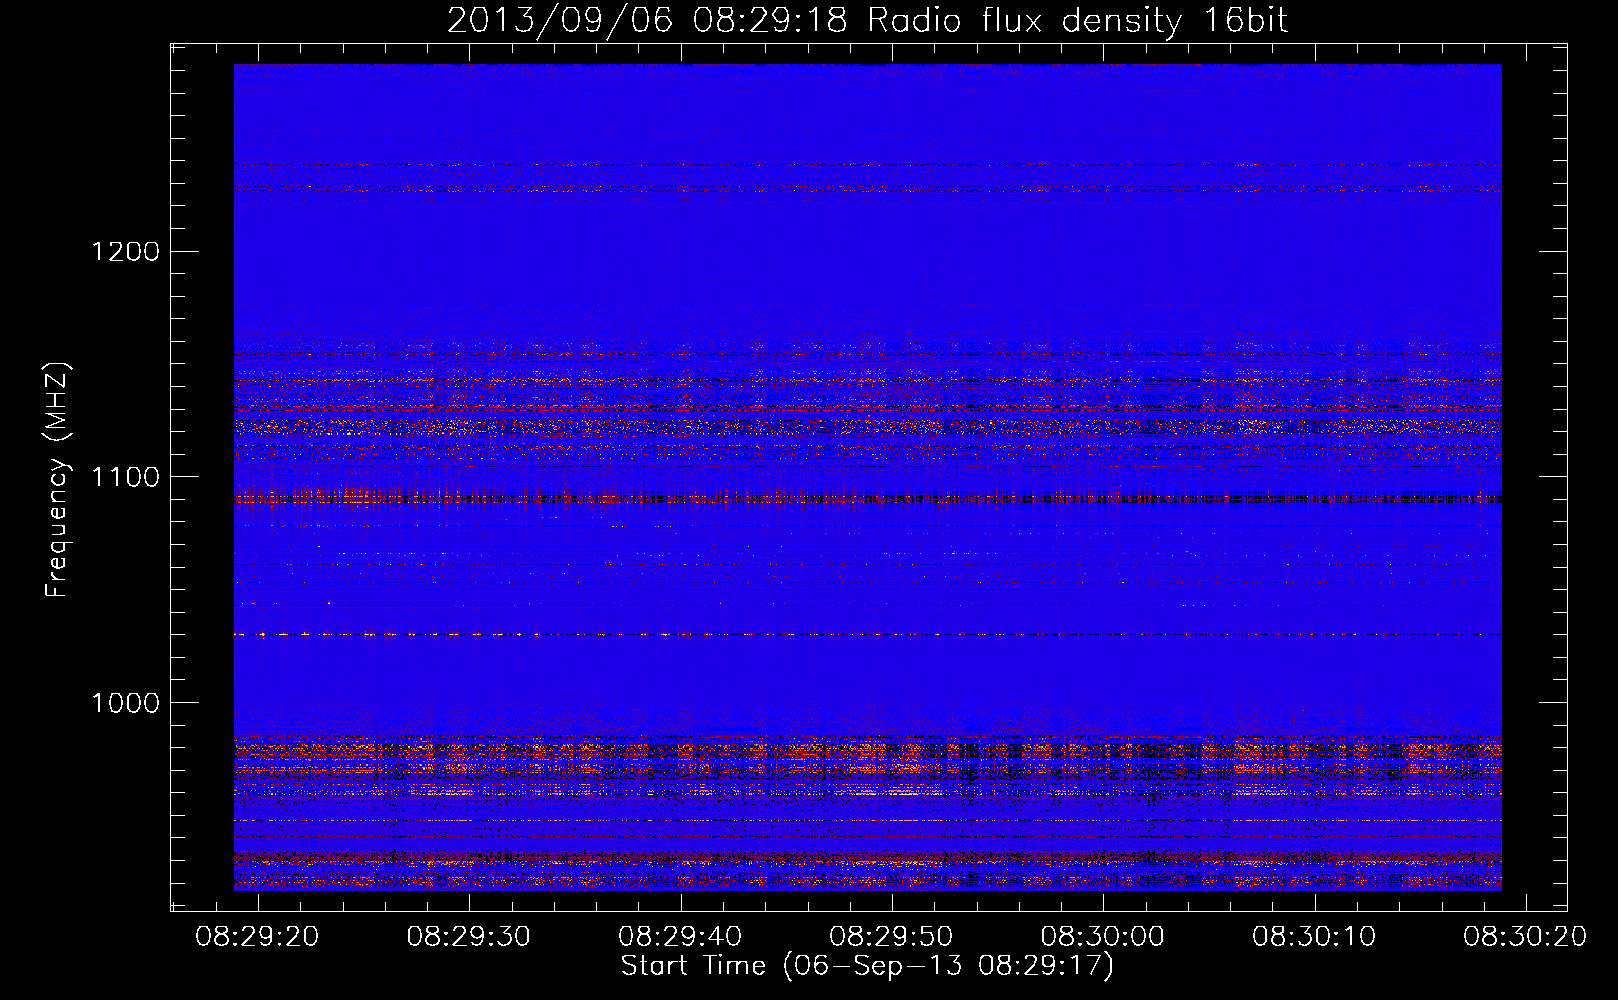This screenshot has height=1000, width=1618.
Task: Click the plot title '2013/09/06 08:29:18 Radio flux density 16bit'
Action: tap(867, 21)
